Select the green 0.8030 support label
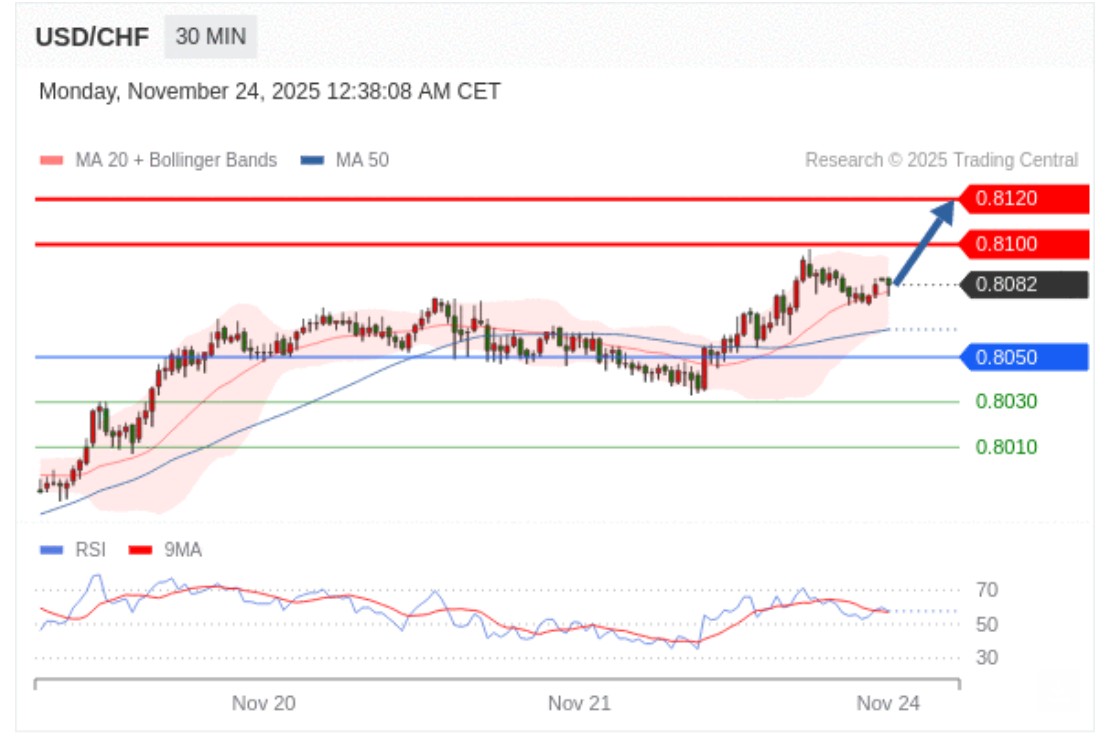 point(1006,402)
